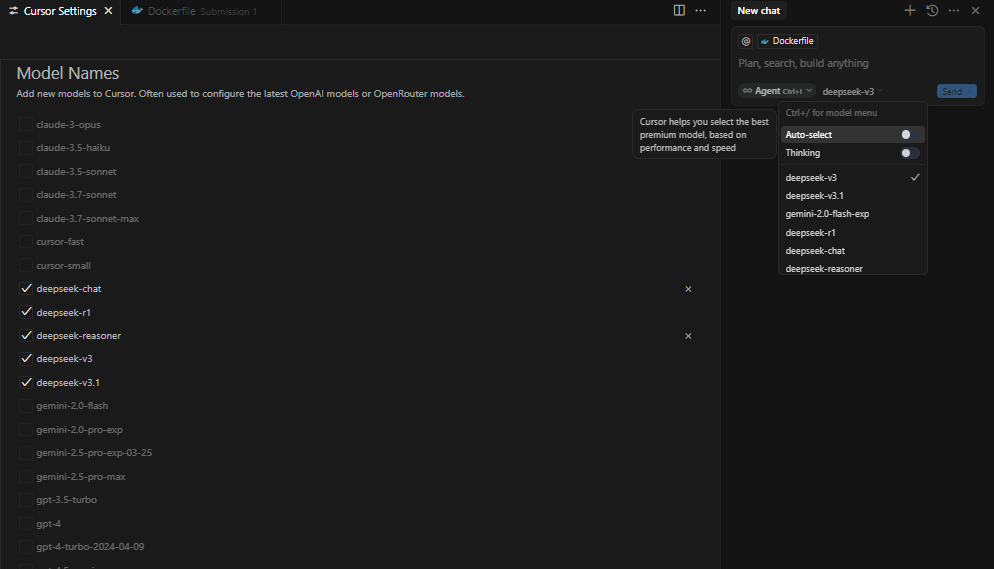Uncheck the deepseek-chat checkbox
Screen dimensions: 994x569
pos(25,288)
